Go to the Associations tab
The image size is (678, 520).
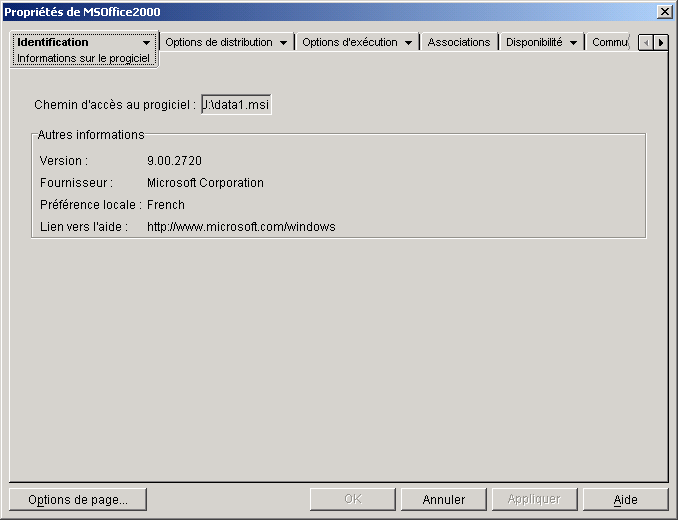tap(459, 42)
